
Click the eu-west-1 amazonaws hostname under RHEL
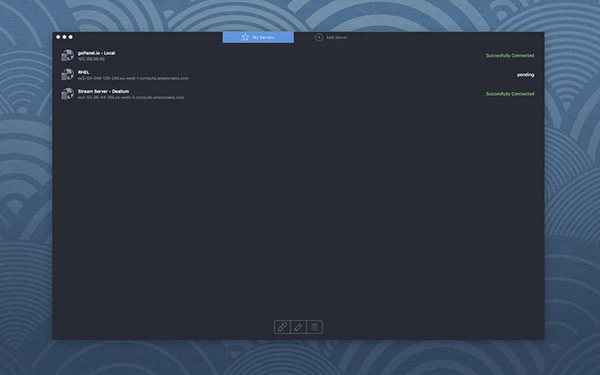133,78
